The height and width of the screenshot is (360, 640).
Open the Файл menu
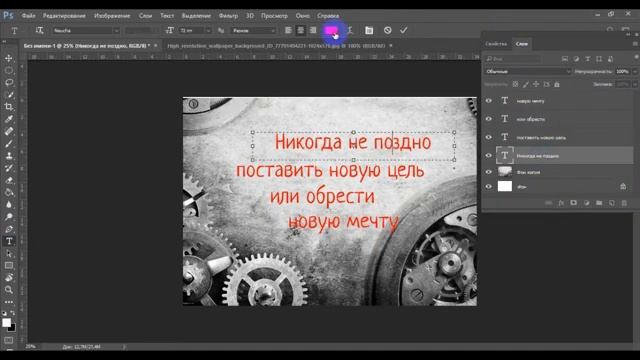[x=29, y=16]
